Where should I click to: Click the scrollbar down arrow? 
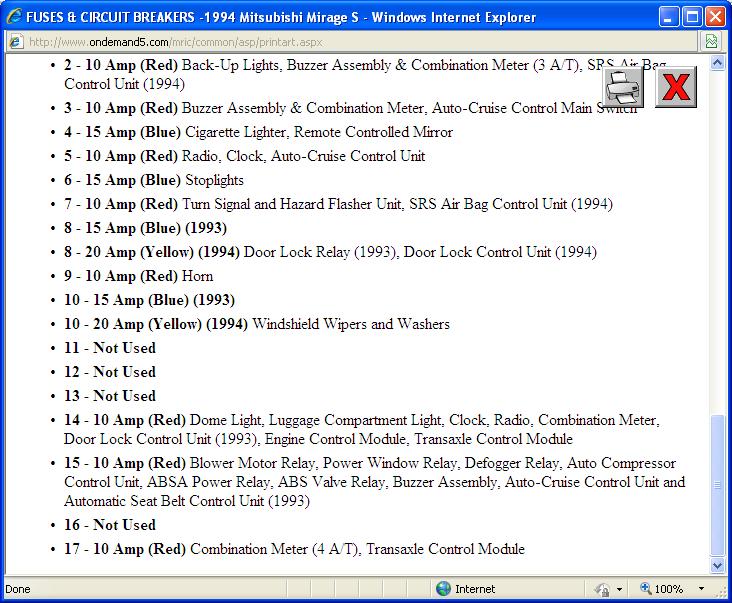[718, 565]
